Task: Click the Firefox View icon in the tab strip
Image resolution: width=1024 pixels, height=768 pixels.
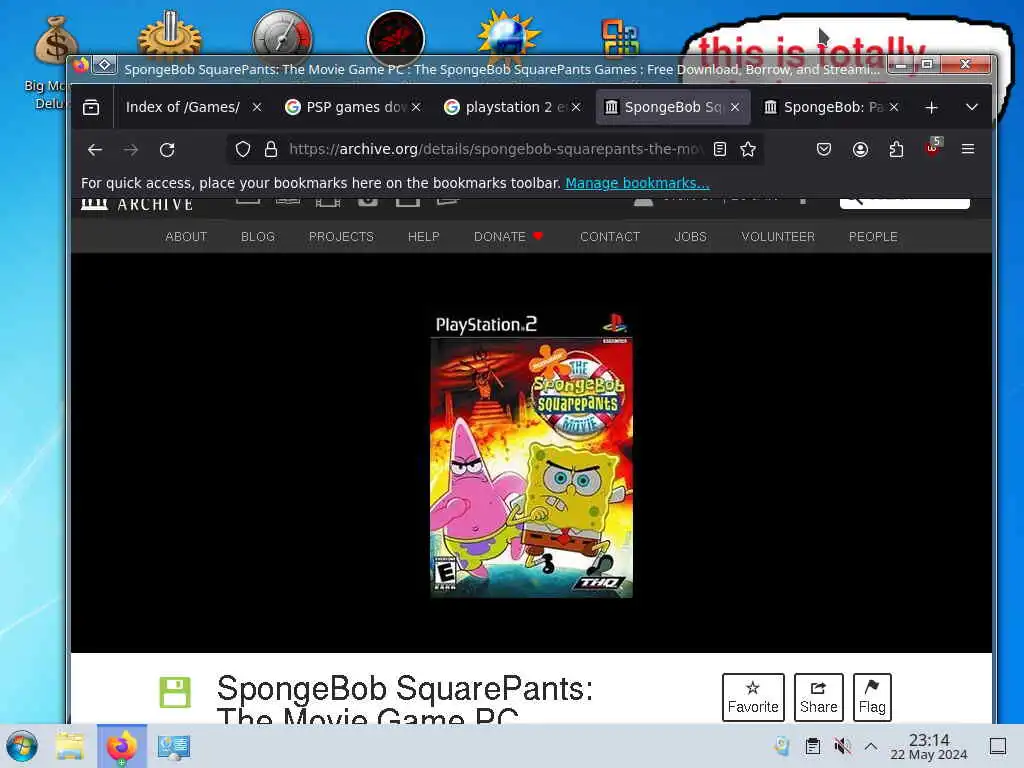Action: point(91,107)
